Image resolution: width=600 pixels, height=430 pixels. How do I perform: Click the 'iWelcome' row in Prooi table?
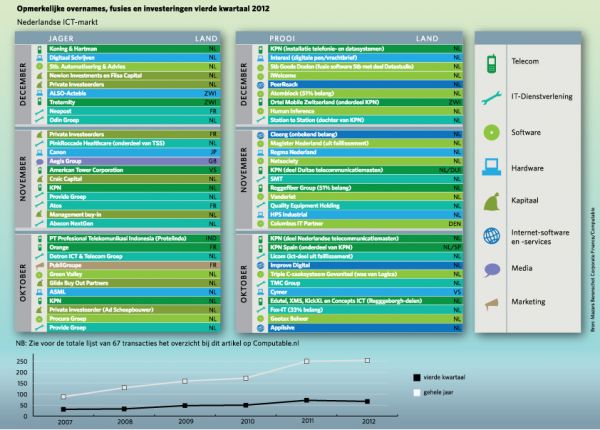[x=365, y=76]
